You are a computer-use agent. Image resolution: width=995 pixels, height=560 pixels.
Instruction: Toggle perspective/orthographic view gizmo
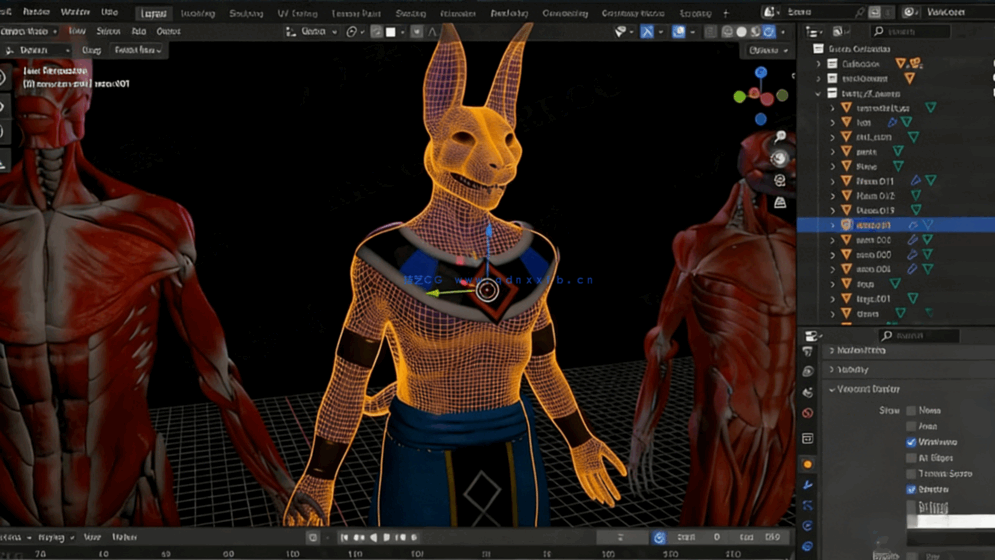point(780,203)
